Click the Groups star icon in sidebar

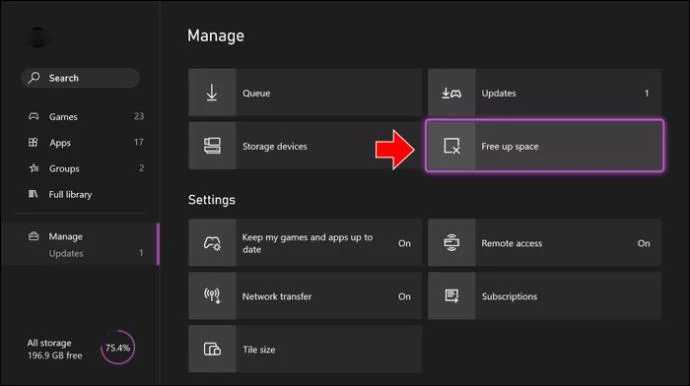(34, 168)
